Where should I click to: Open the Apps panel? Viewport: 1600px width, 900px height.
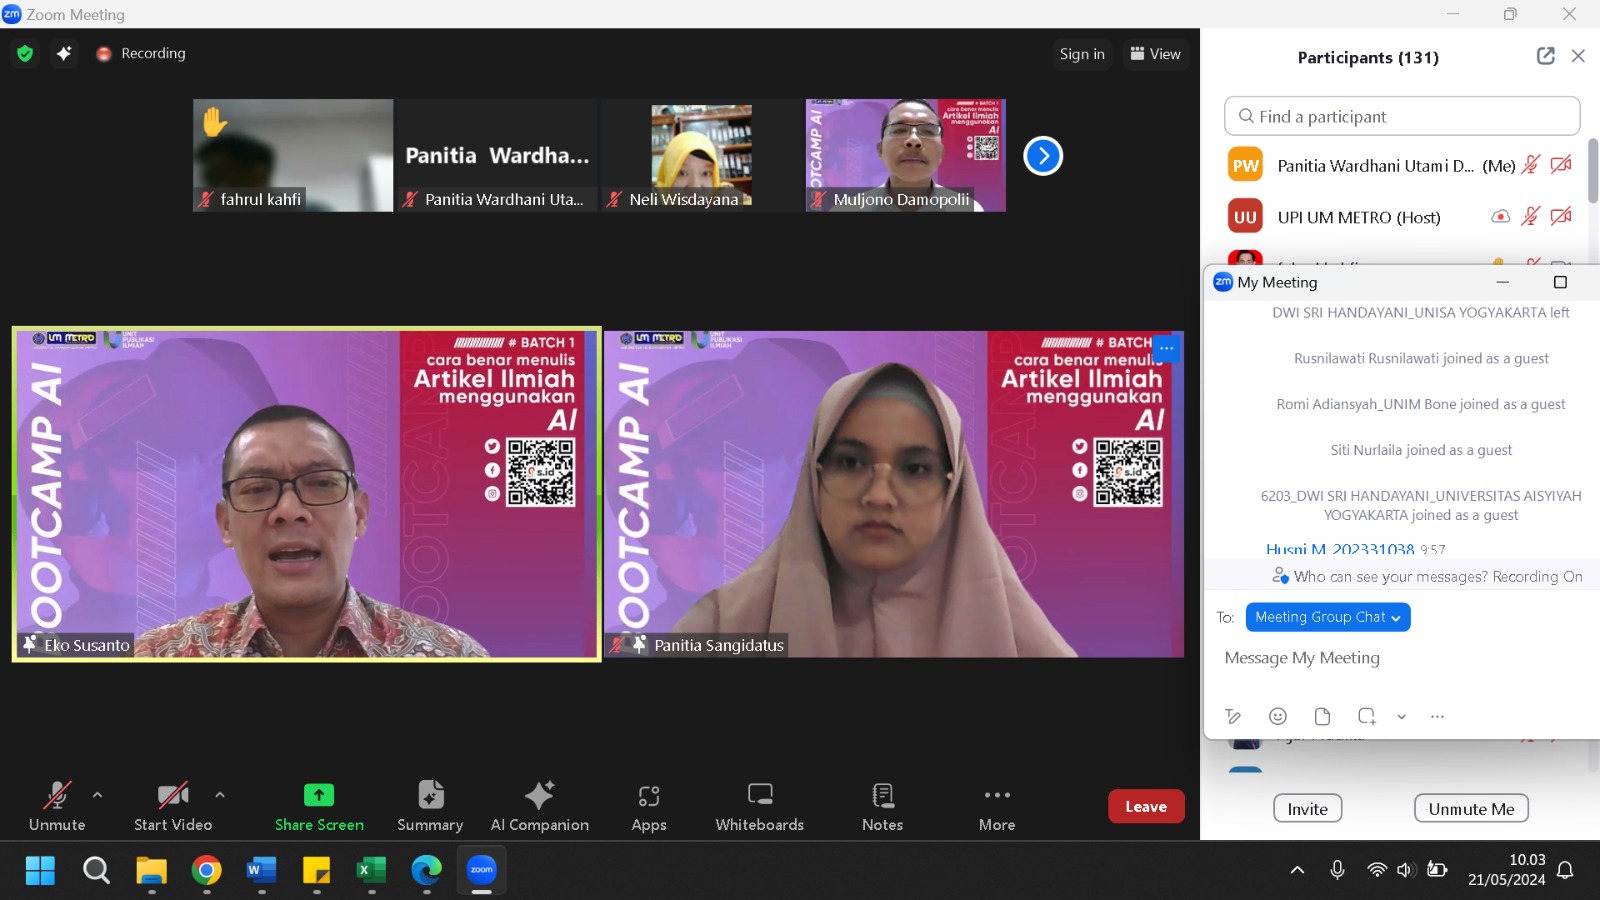(x=648, y=806)
